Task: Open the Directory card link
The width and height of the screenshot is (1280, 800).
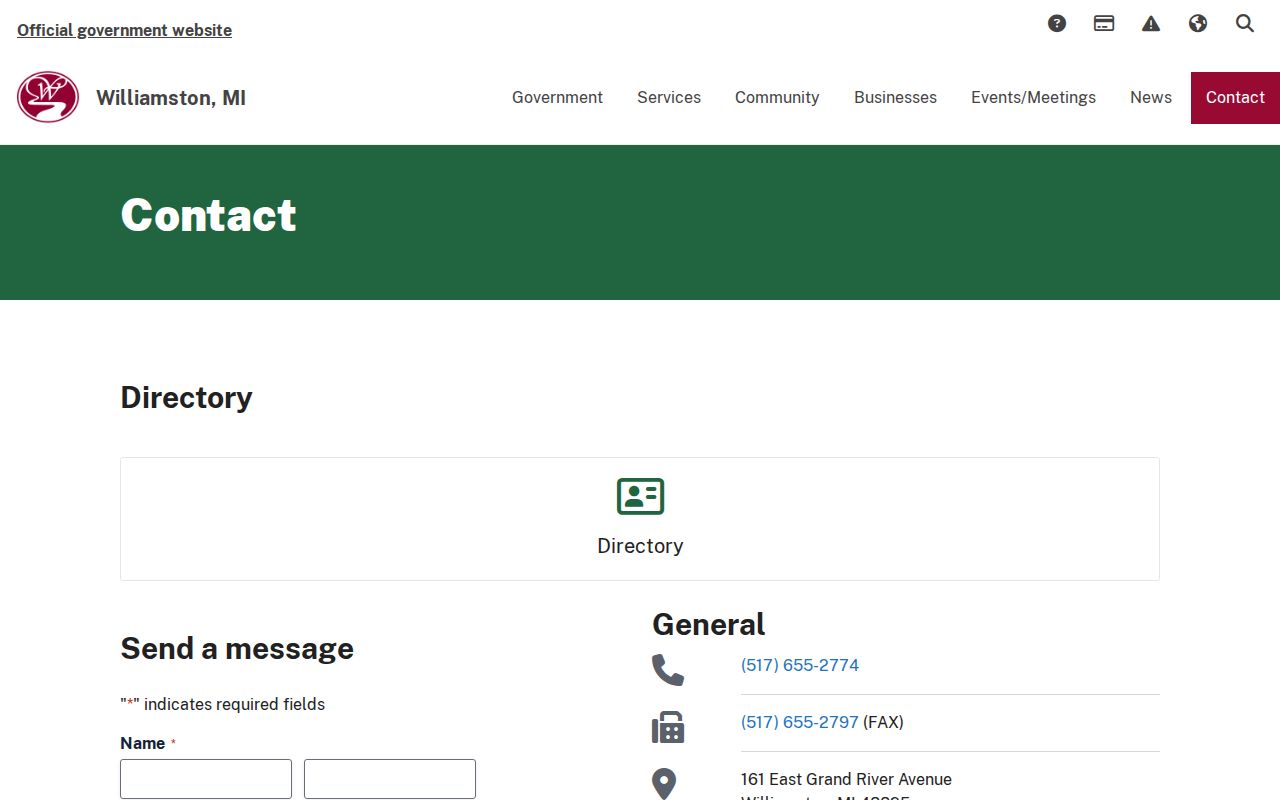Action: [x=640, y=519]
